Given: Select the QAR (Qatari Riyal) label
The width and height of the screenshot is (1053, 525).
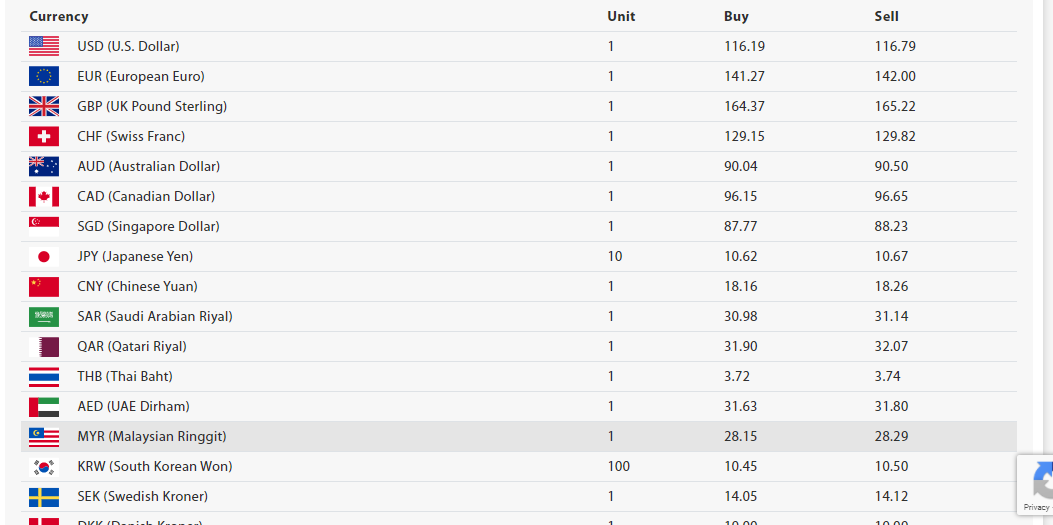Looking at the screenshot, I should point(132,346).
